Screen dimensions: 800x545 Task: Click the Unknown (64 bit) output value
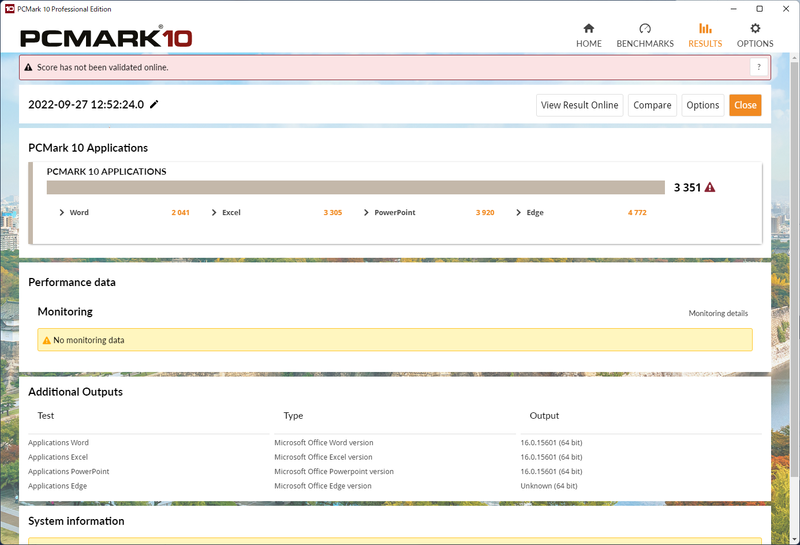click(549, 486)
